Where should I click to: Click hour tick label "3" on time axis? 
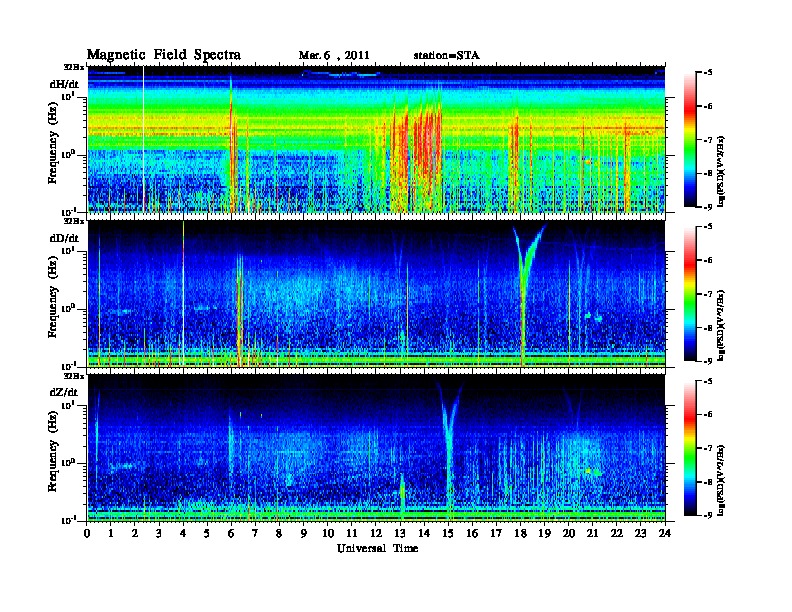click(x=159, y=533)
